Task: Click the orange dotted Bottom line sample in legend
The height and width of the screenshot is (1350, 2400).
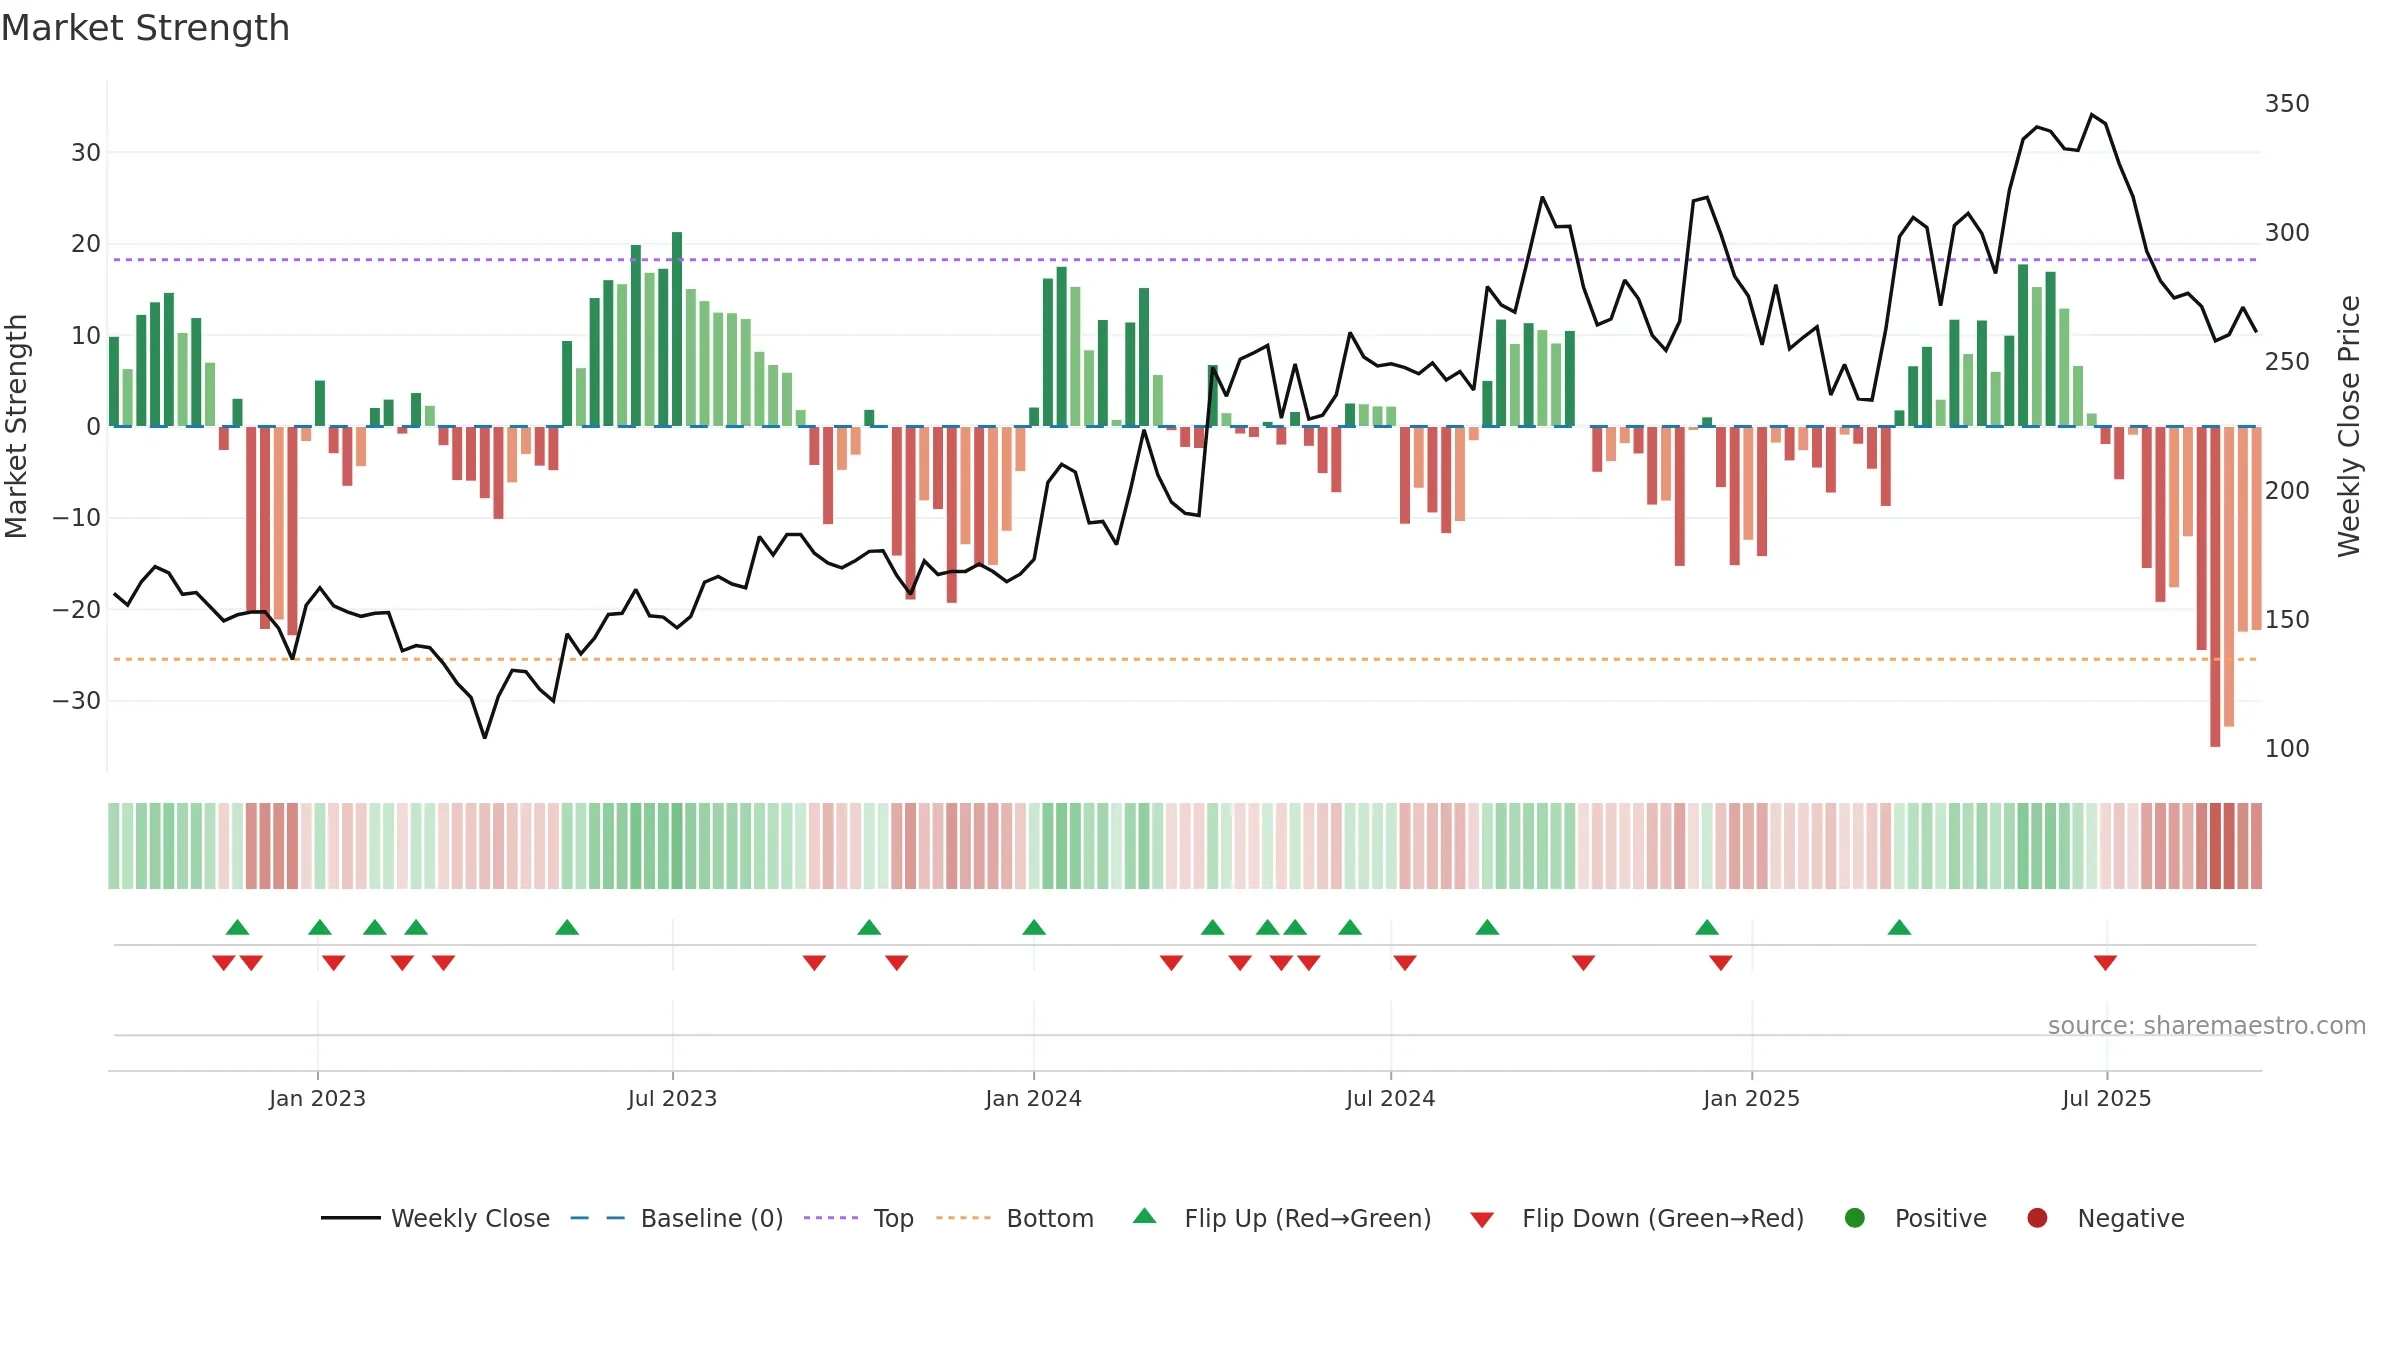Action: (963, 1218)
